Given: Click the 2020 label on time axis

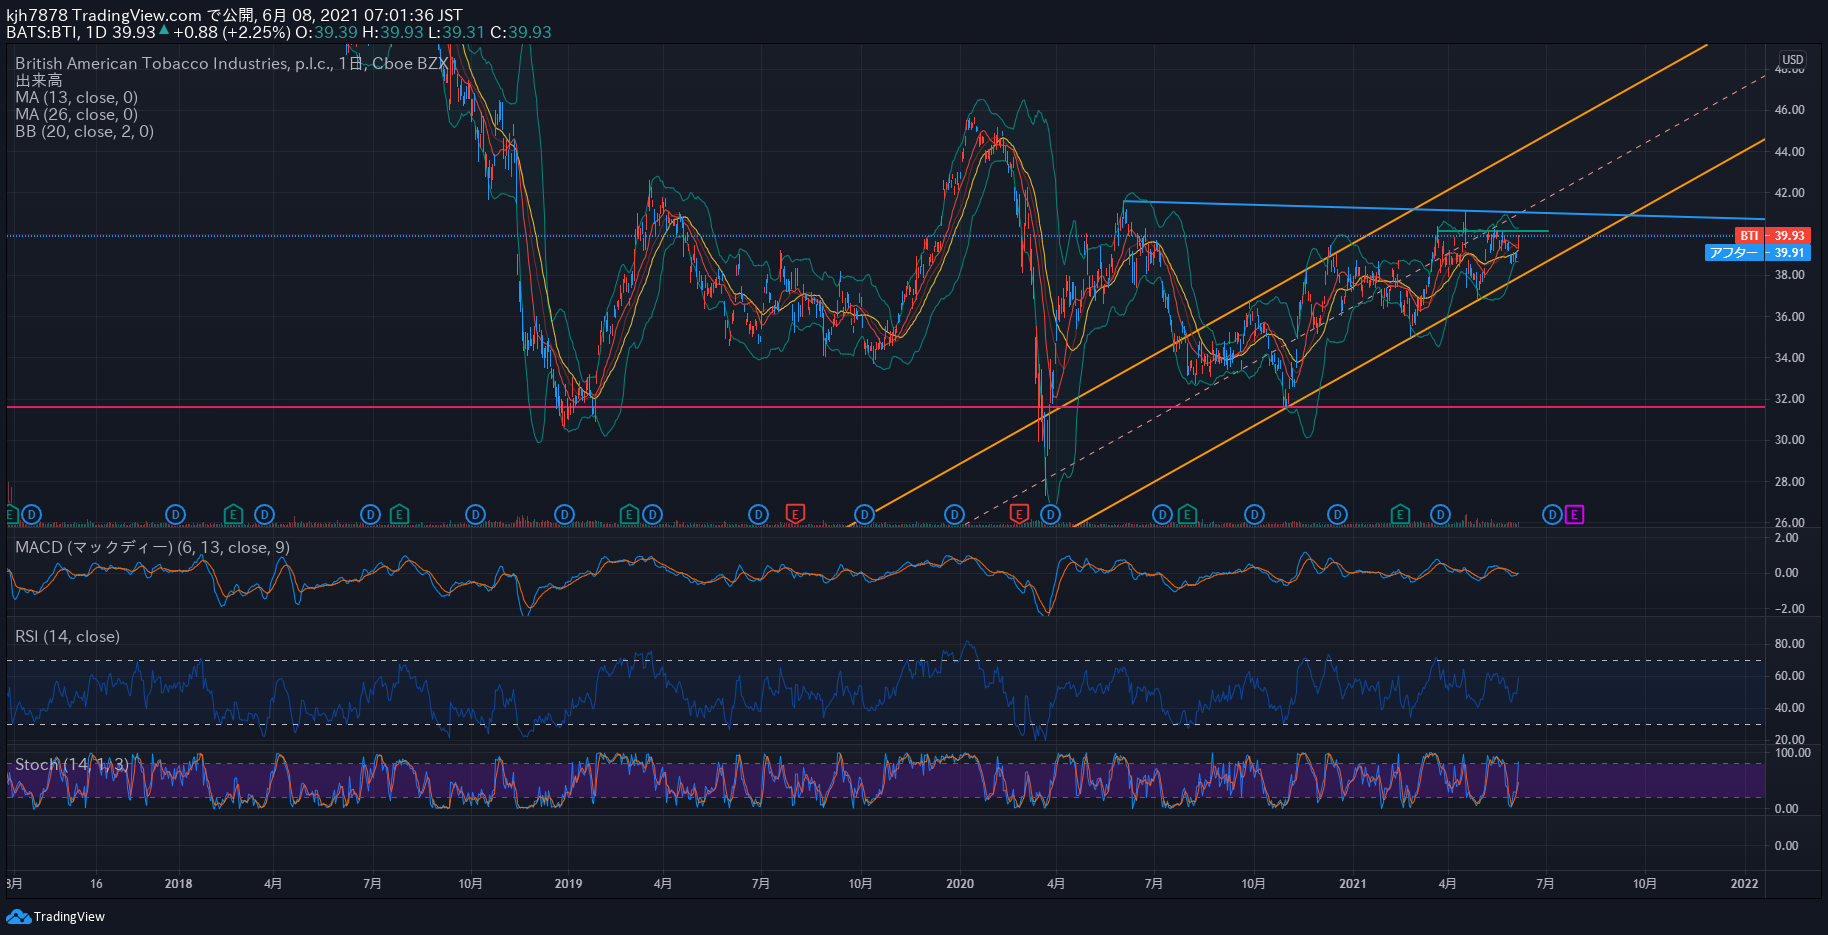Looking at the screenshot, I should (x=960, y=883).
